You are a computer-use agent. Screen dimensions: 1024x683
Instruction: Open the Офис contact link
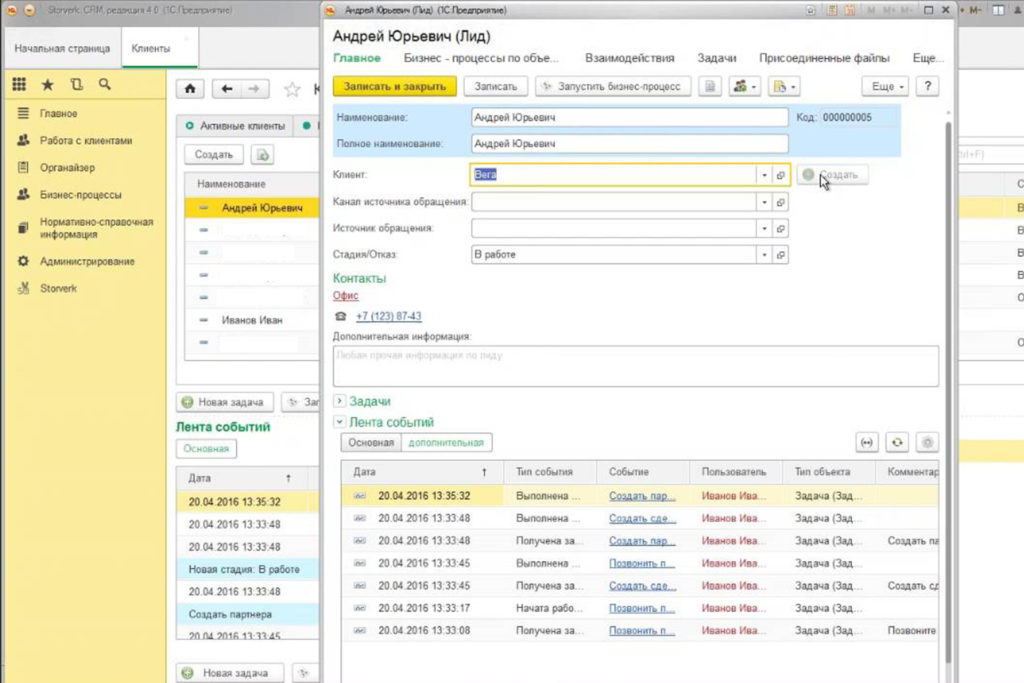345,296
